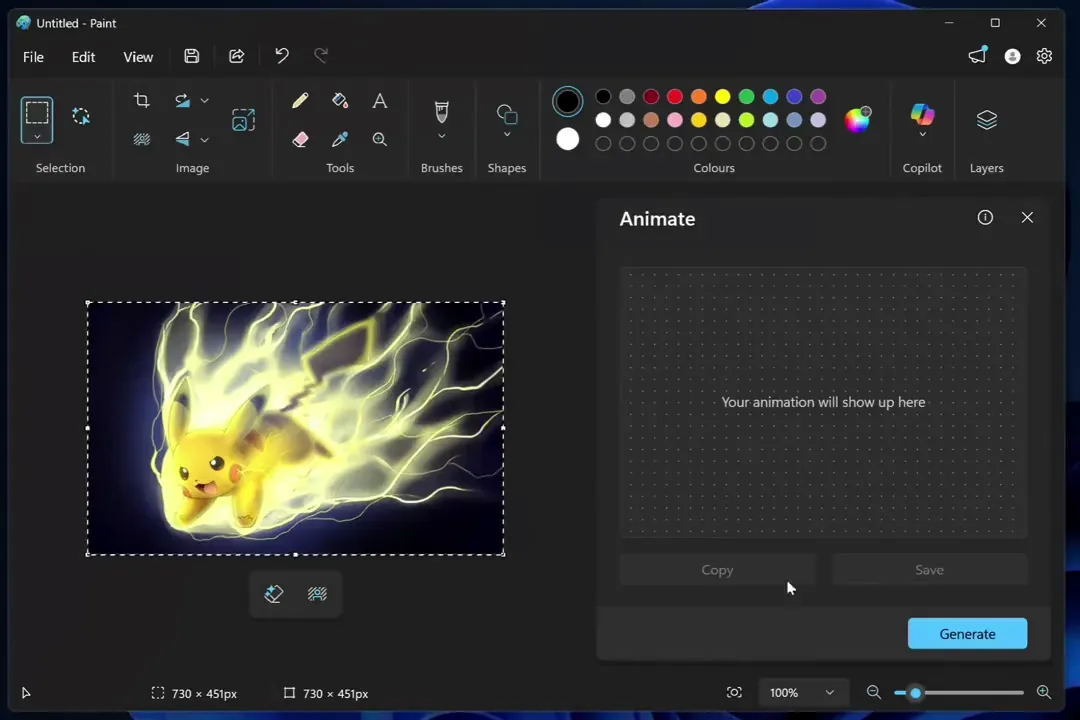
Task: Open the Brushes dropdown arrow
Action: point(442,136)
